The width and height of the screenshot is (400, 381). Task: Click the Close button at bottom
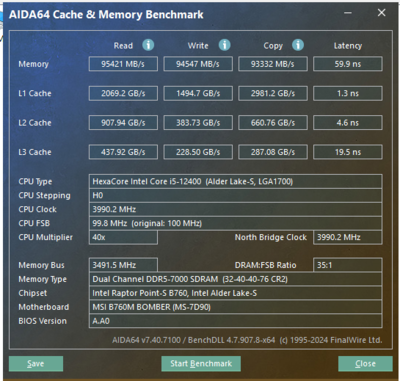pos(365,364)
